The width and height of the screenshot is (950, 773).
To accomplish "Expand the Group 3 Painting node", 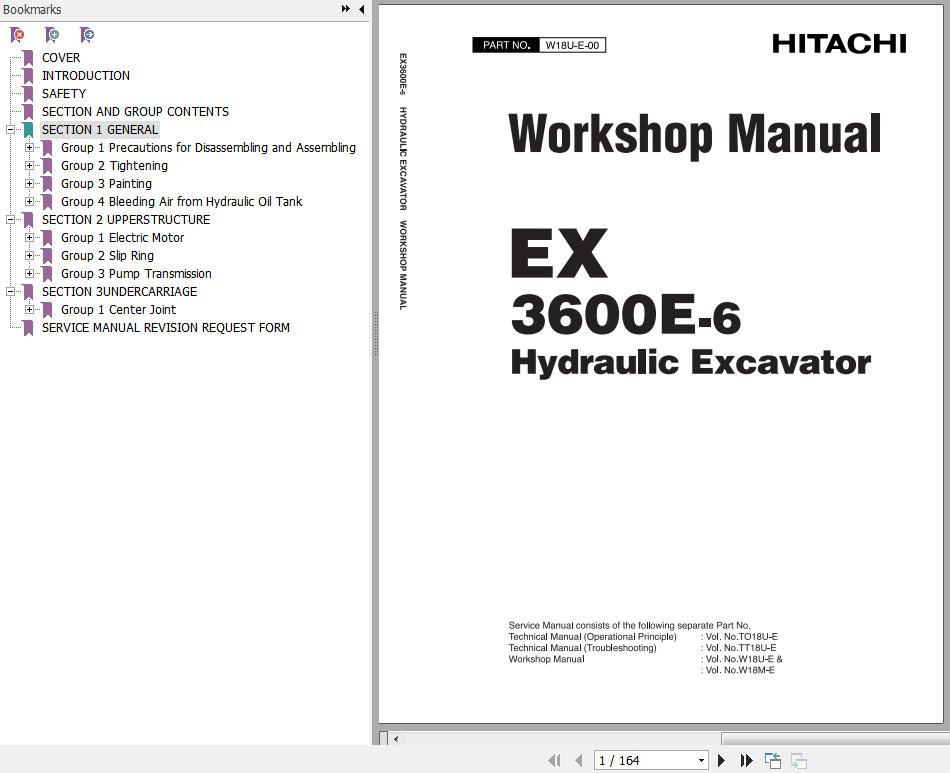I will [x=29, y=184].
